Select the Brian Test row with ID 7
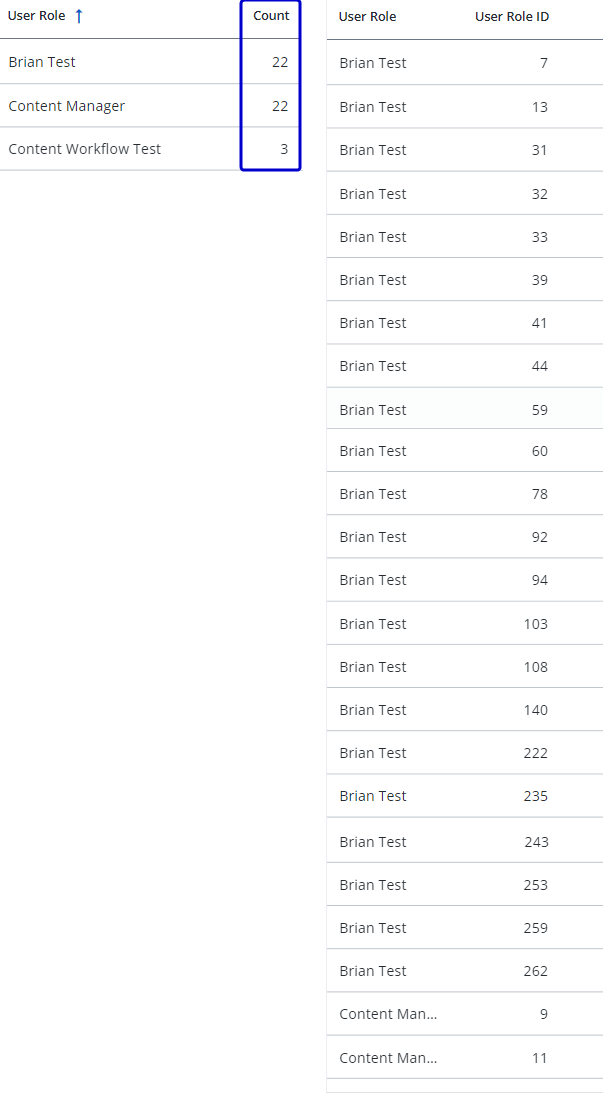613x1114 pixels. tap(465, 63)
